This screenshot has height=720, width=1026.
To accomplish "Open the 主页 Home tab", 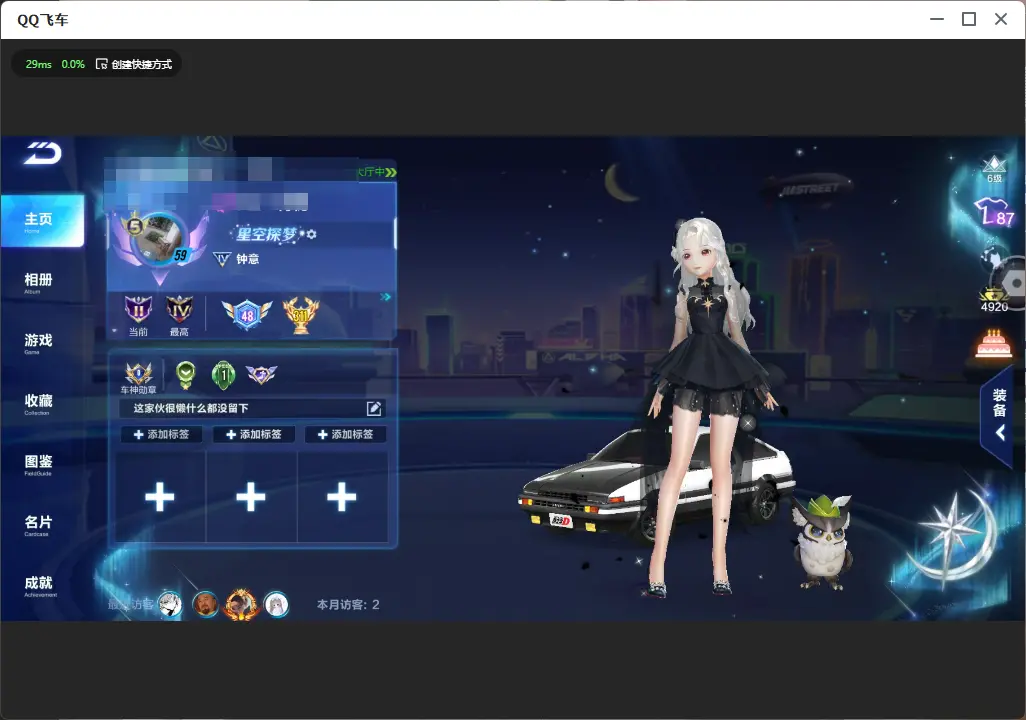I will 42,221.
